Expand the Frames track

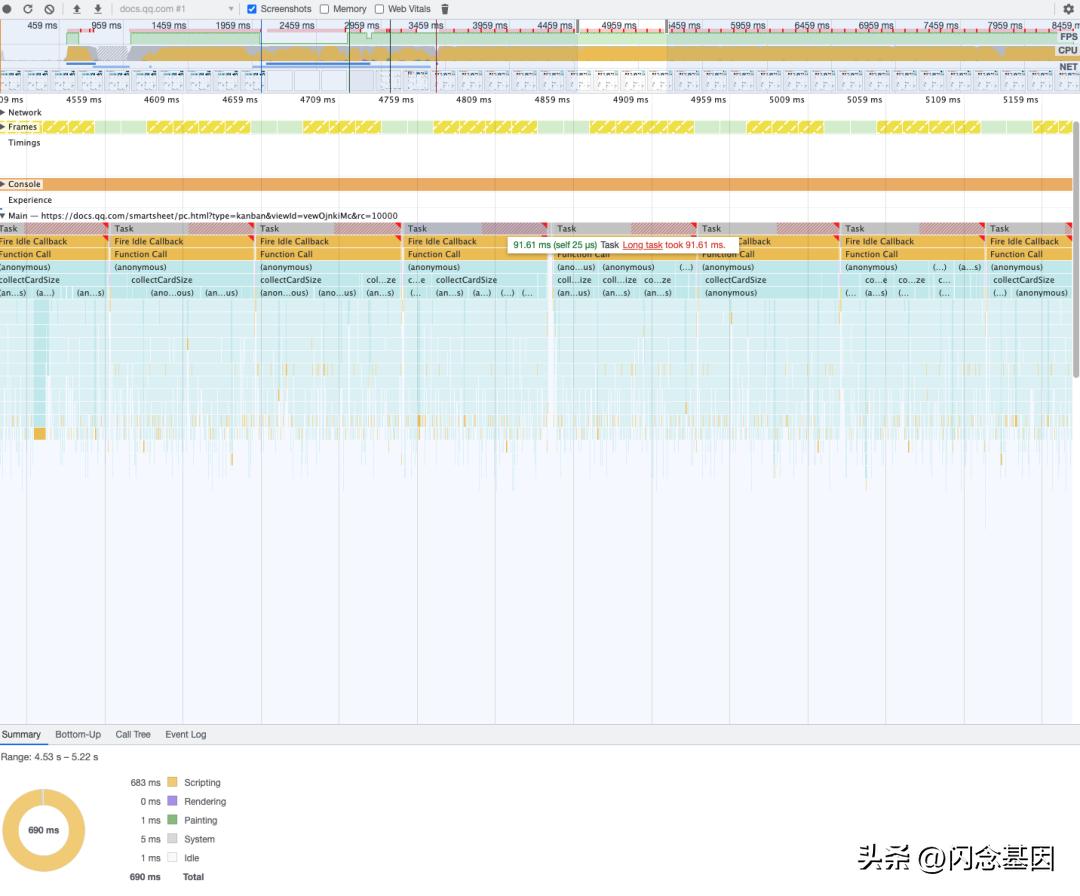(3, 127)
